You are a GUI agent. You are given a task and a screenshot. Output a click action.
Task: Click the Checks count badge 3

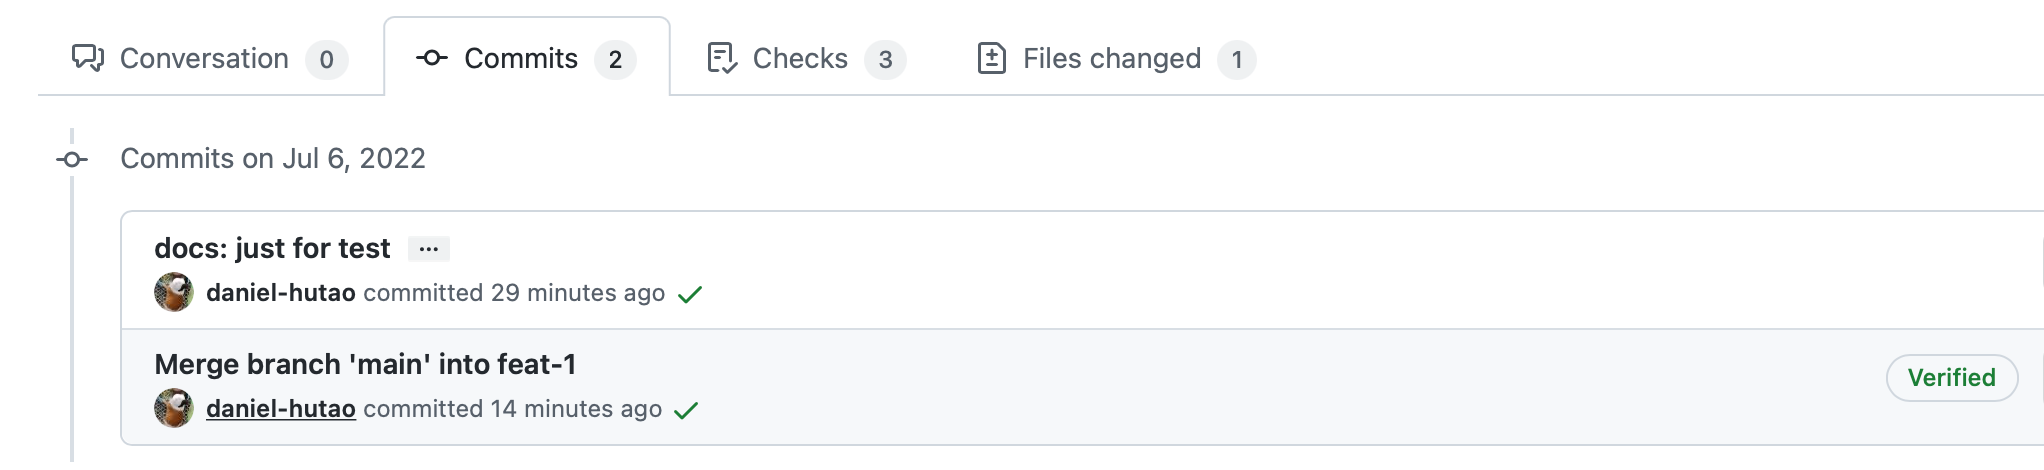coord(885,60)
